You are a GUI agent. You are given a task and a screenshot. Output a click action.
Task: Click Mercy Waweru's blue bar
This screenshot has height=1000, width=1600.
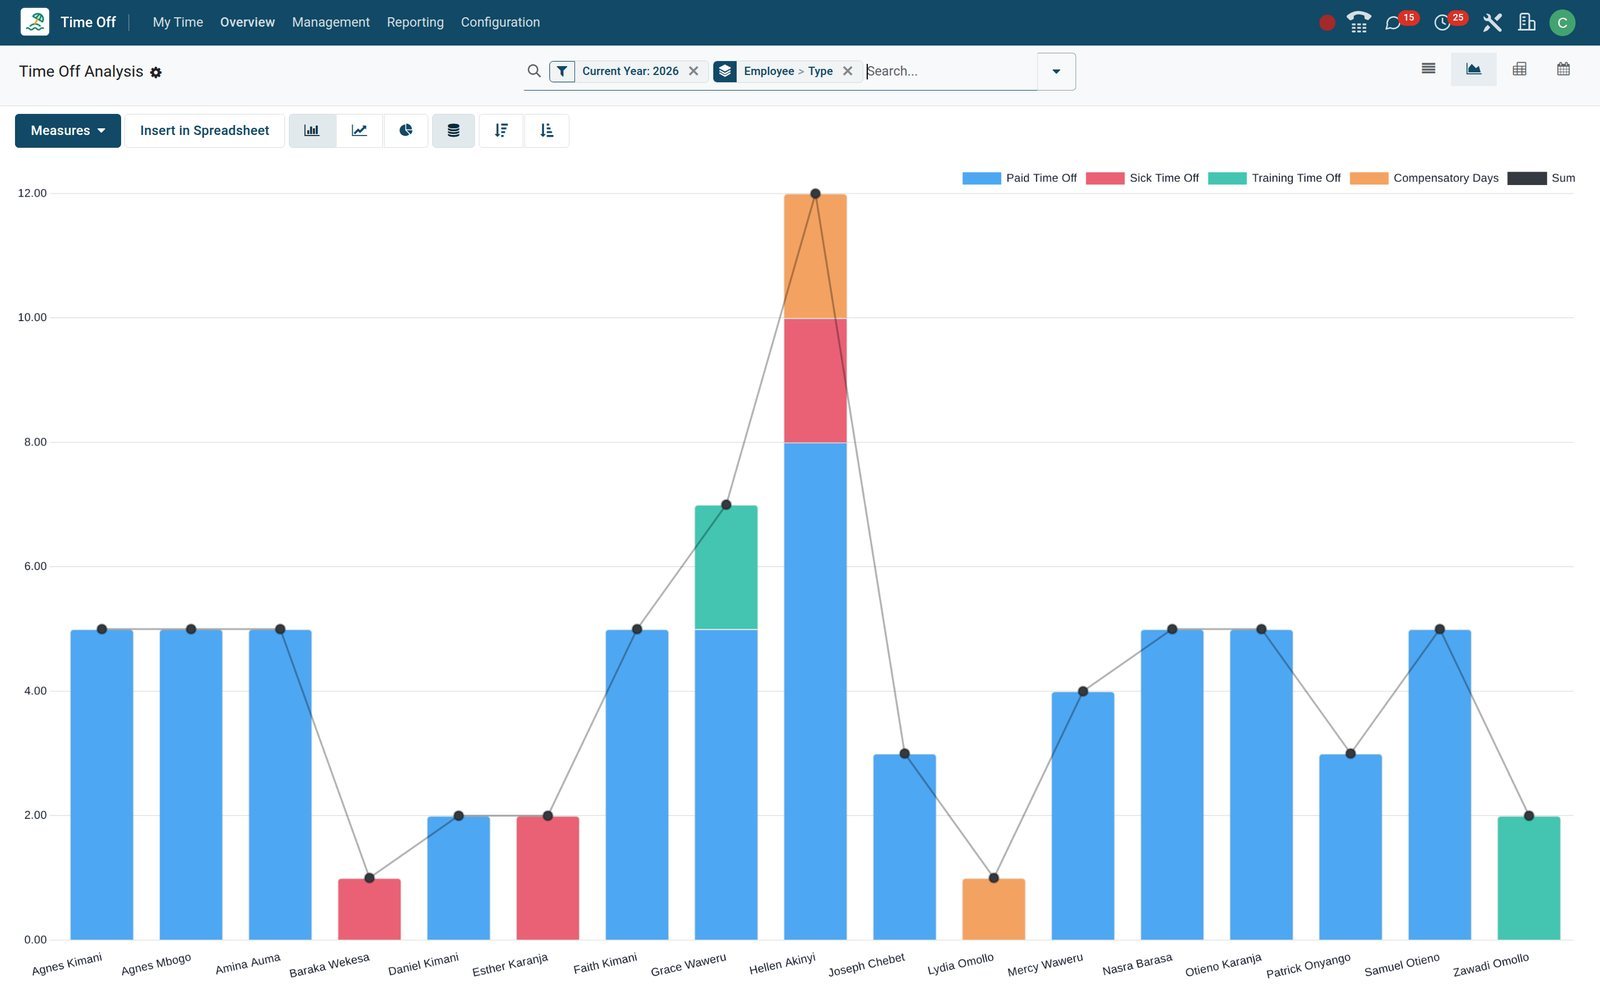point(1083,816)
